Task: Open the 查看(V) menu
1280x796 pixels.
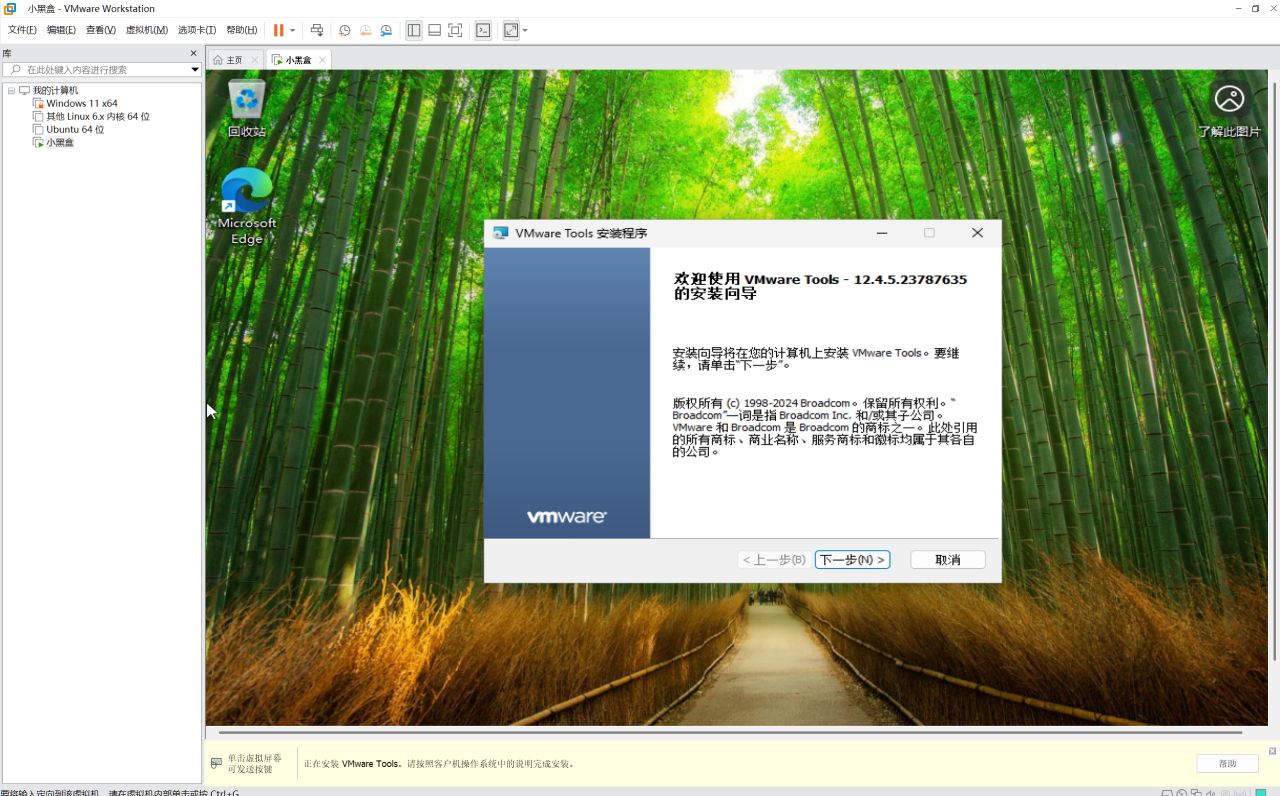Action: 101,30
